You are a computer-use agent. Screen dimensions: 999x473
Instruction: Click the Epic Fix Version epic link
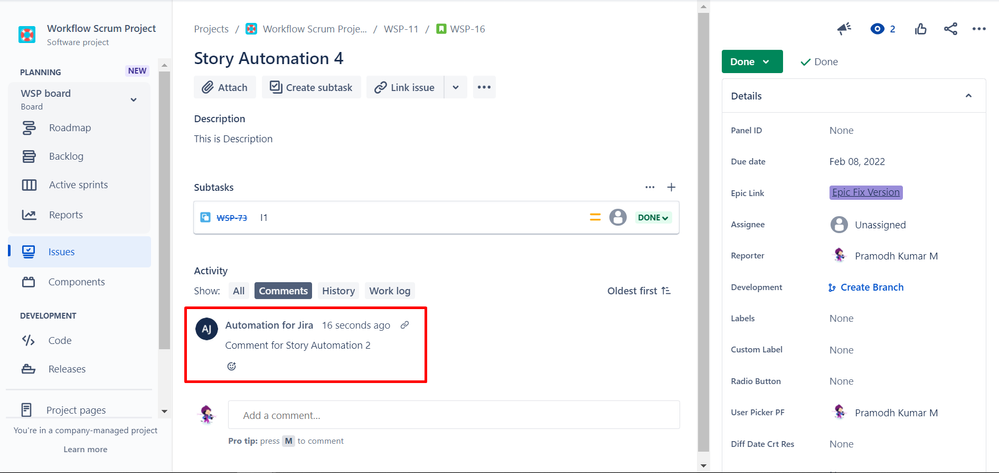click(x=866, y=193)
